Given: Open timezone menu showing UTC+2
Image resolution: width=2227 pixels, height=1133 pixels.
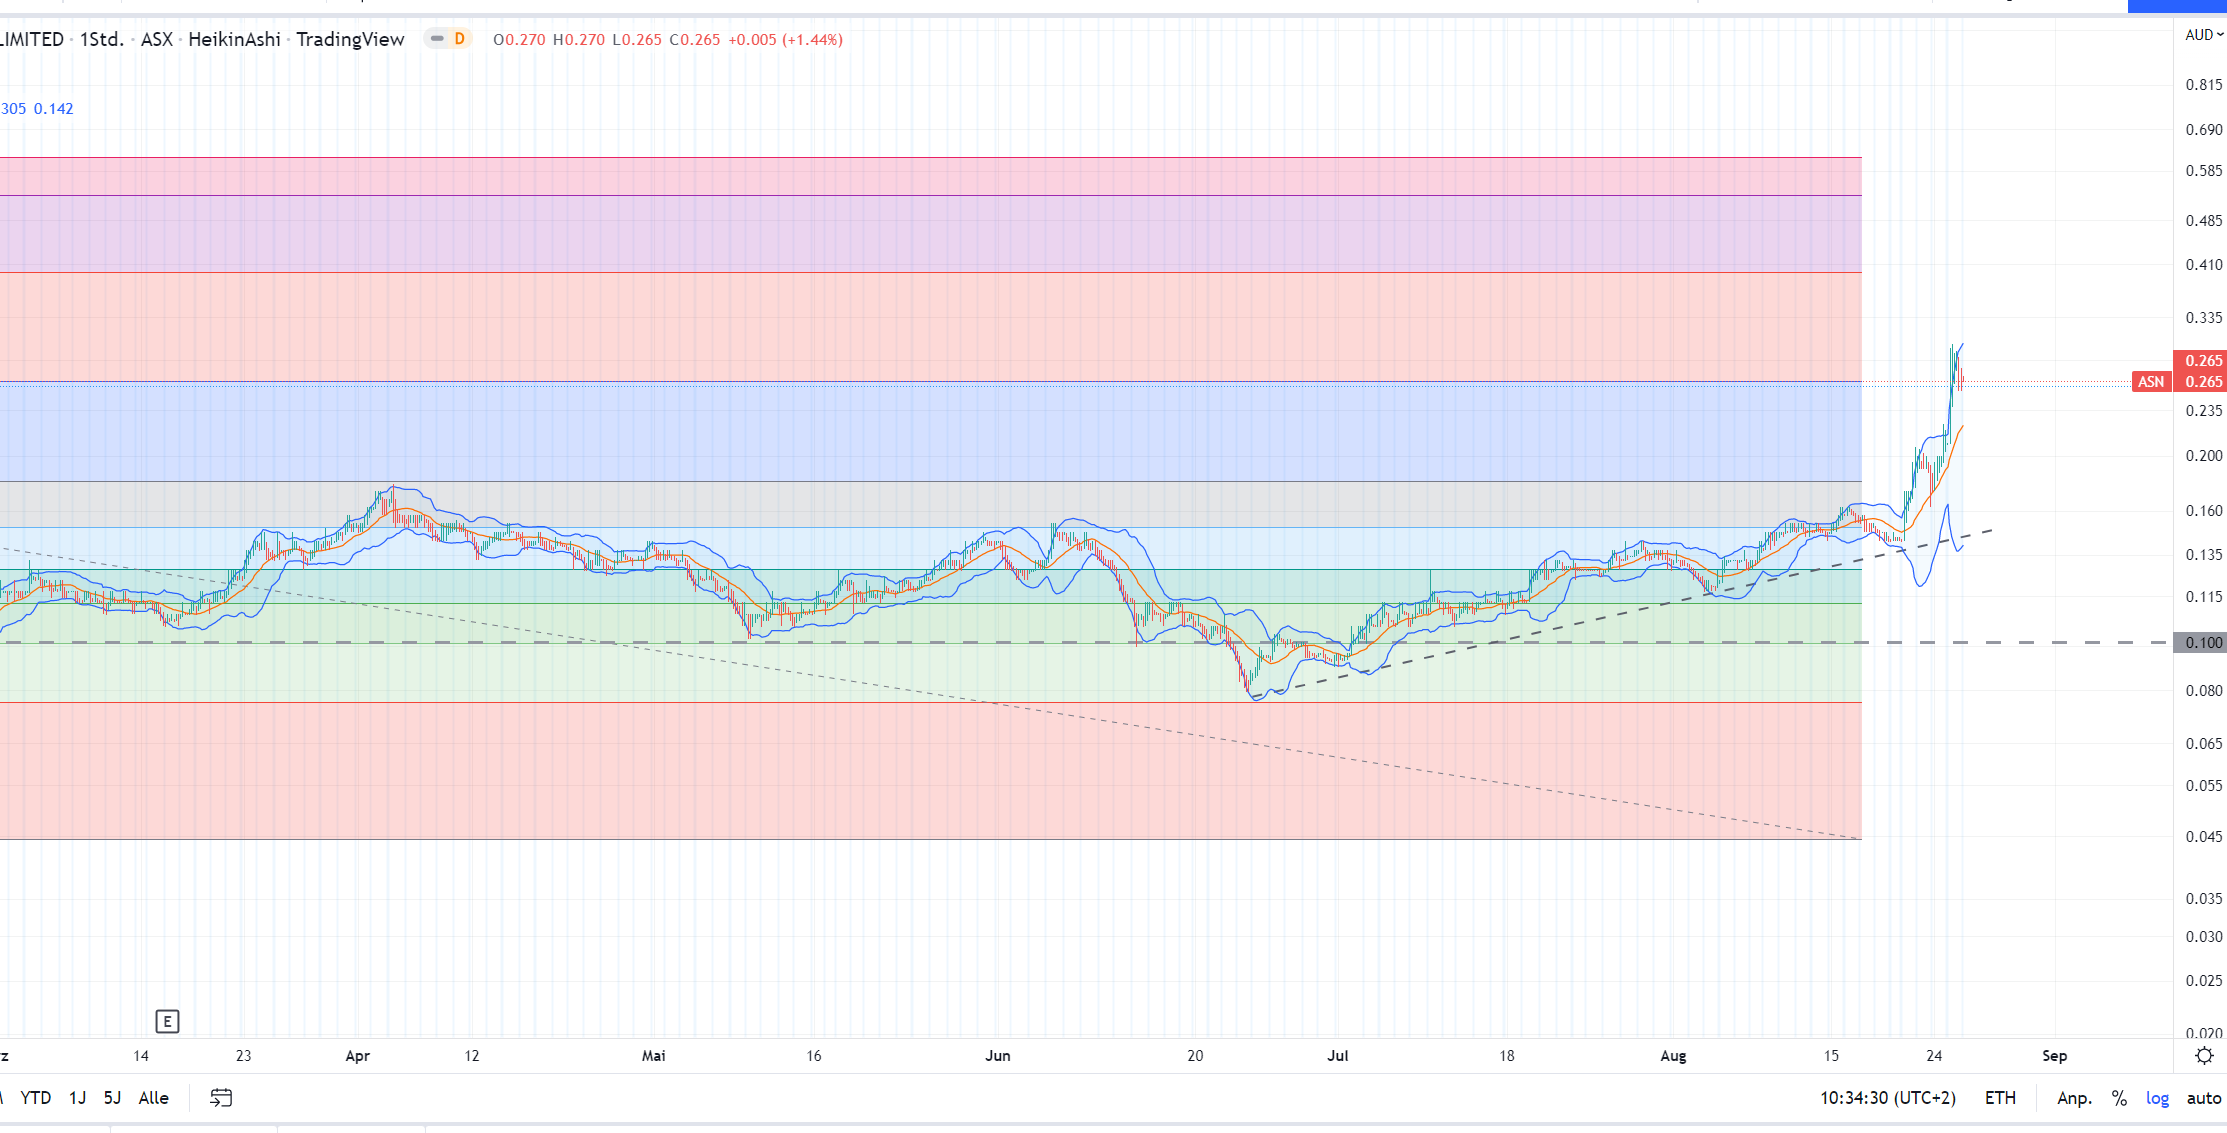Looking at the screenshot, I should tap(1887, 1098).
